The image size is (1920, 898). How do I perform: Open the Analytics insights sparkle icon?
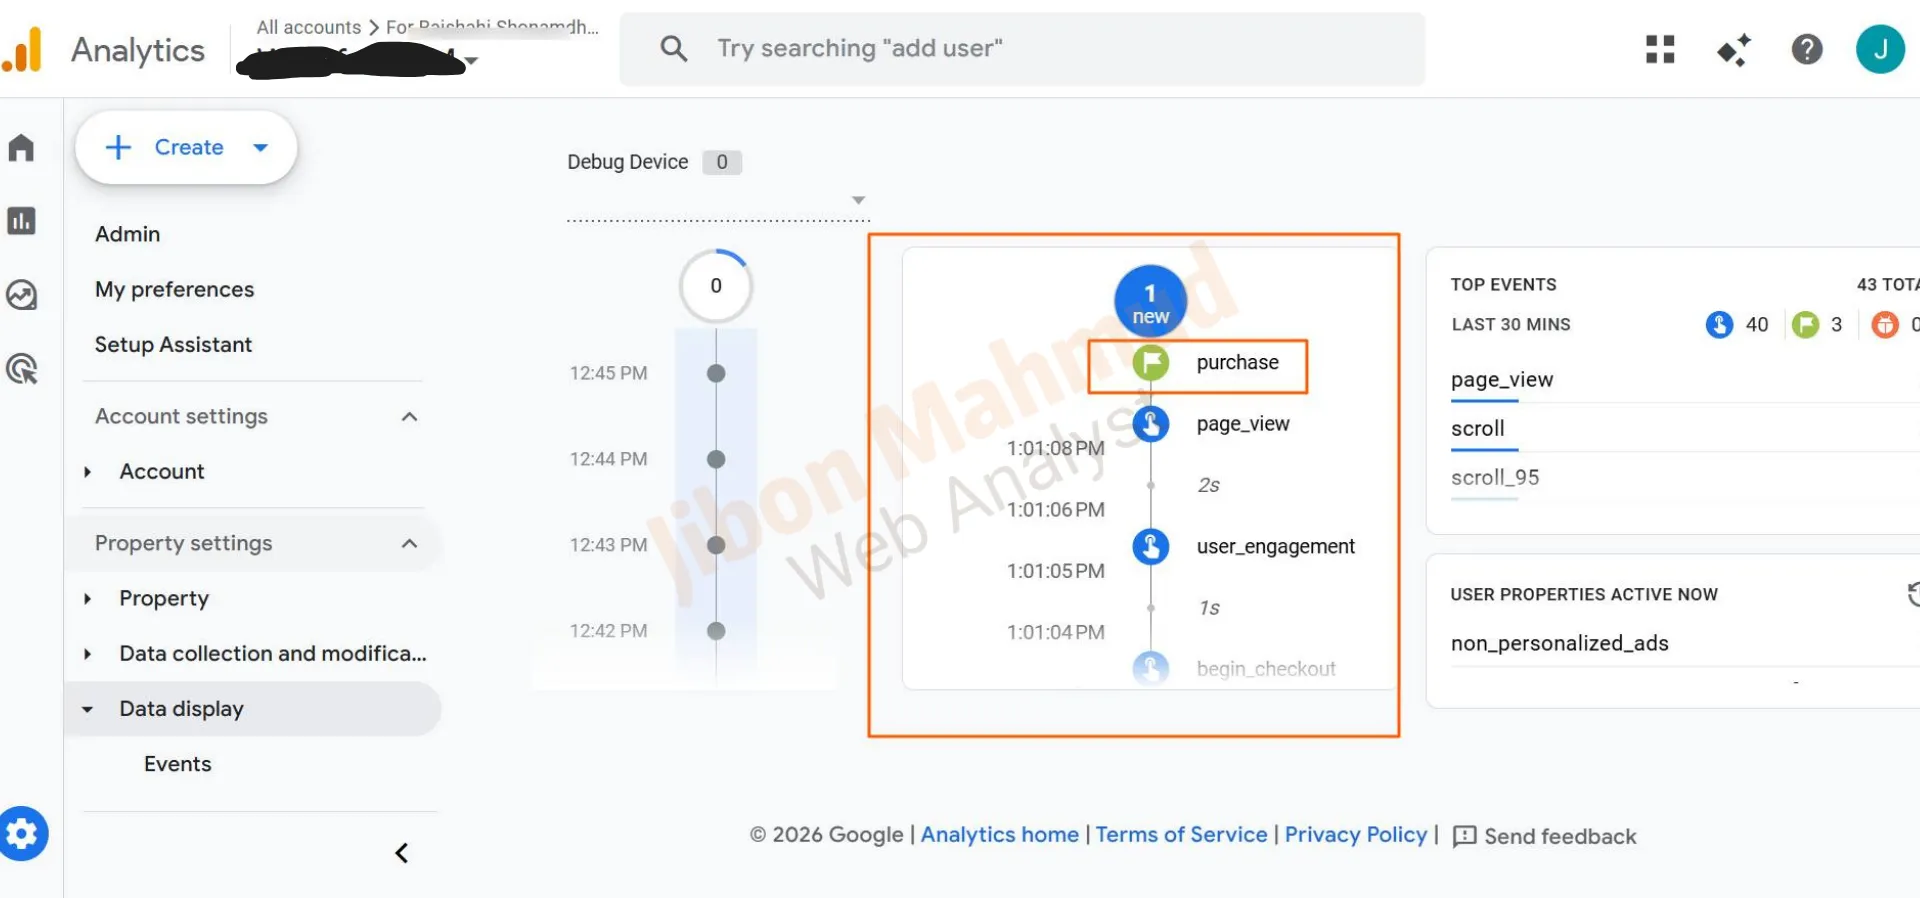(x=1733, y=49)
